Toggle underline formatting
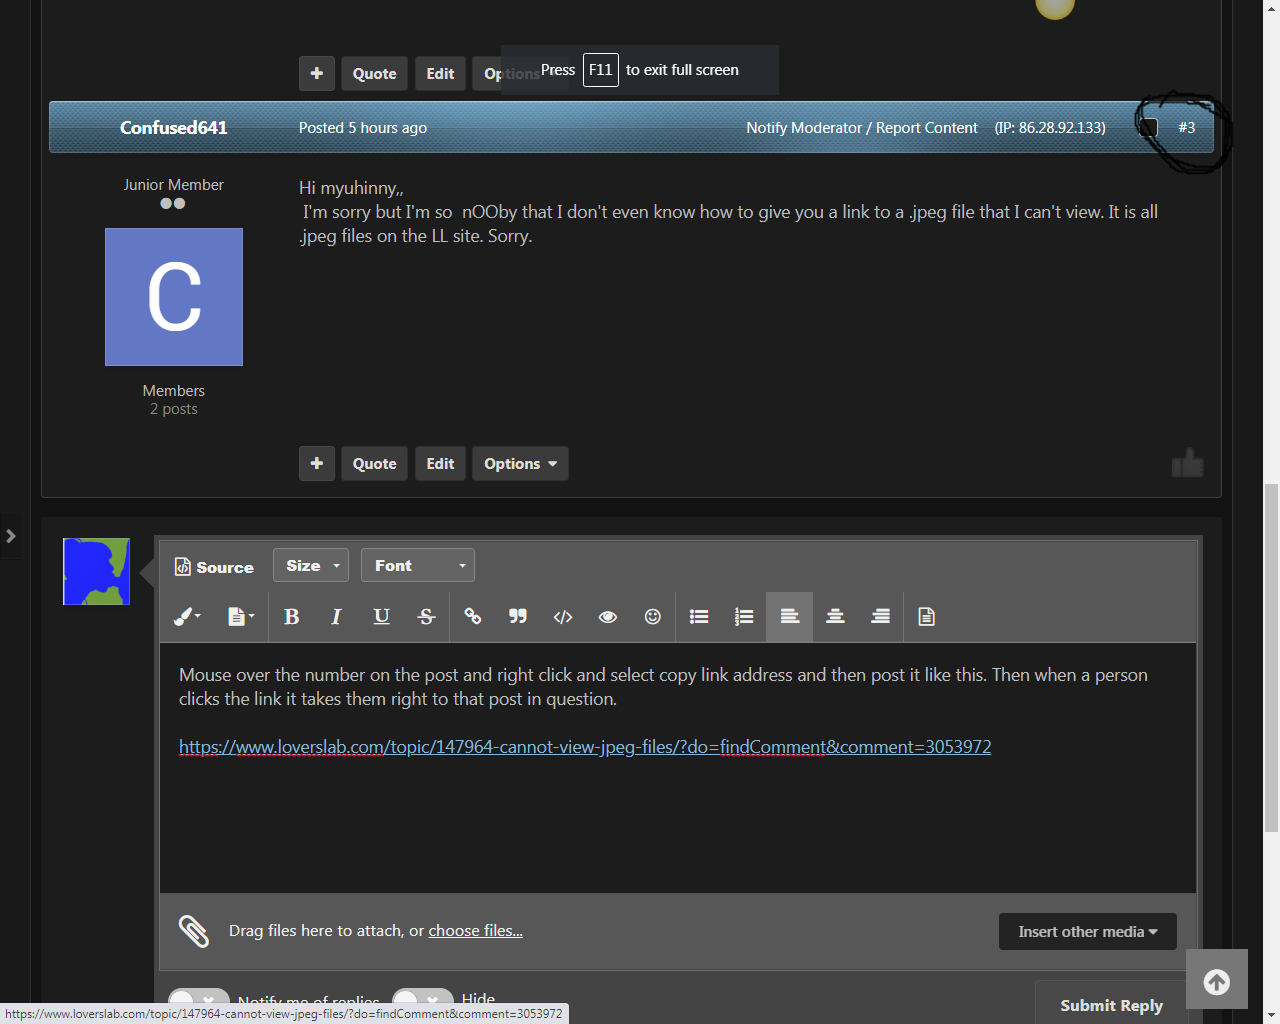Screen dimensions: 1280x1024 tap(381, 617)
